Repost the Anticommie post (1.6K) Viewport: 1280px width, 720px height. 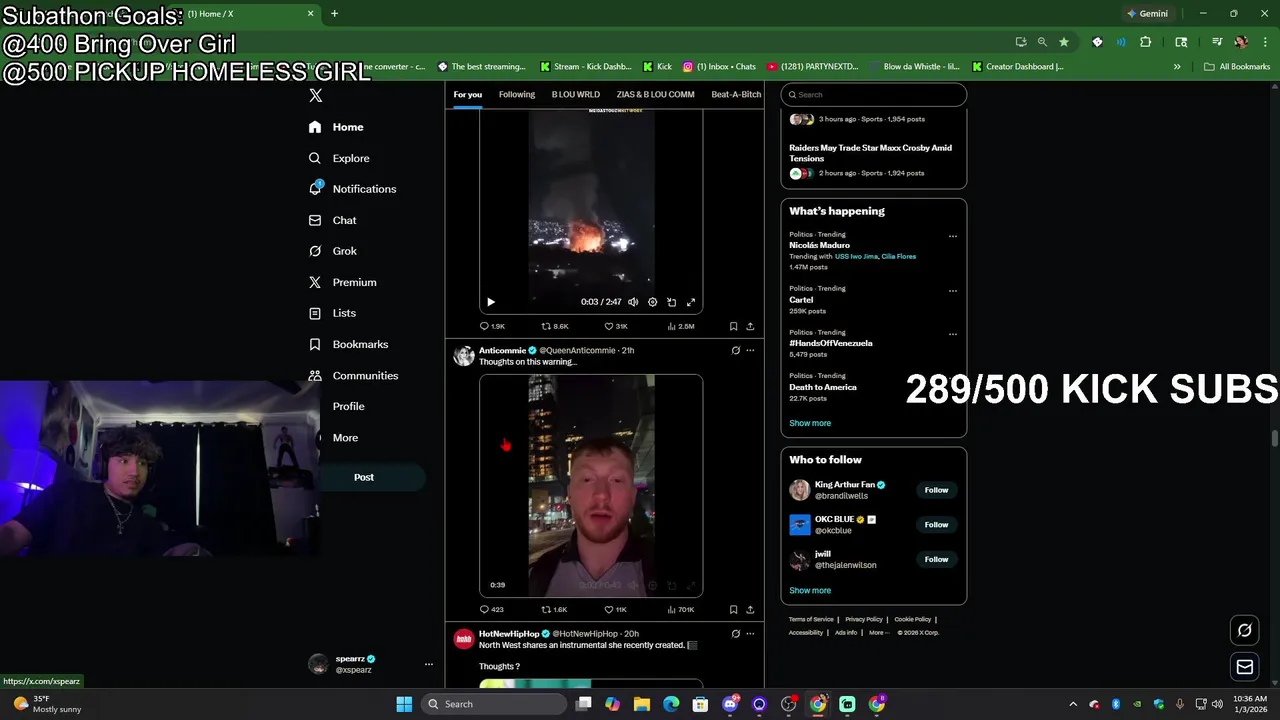coord(554,609)
